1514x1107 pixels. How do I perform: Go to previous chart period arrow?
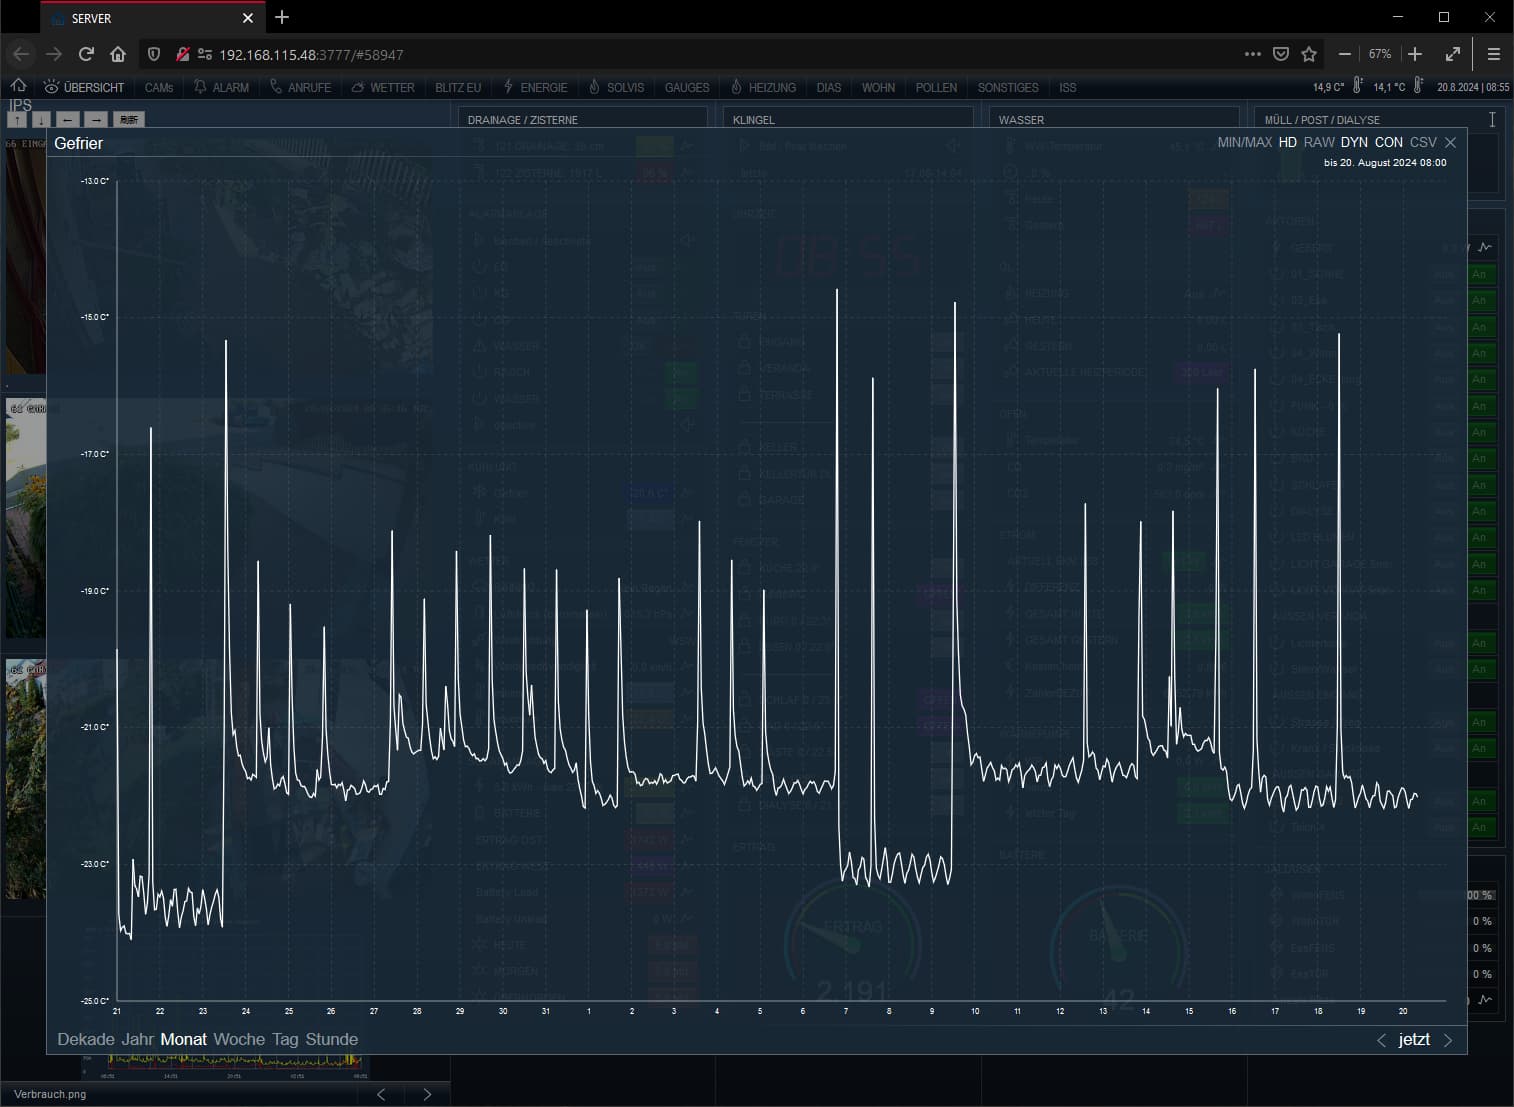coord(1382,1041)
